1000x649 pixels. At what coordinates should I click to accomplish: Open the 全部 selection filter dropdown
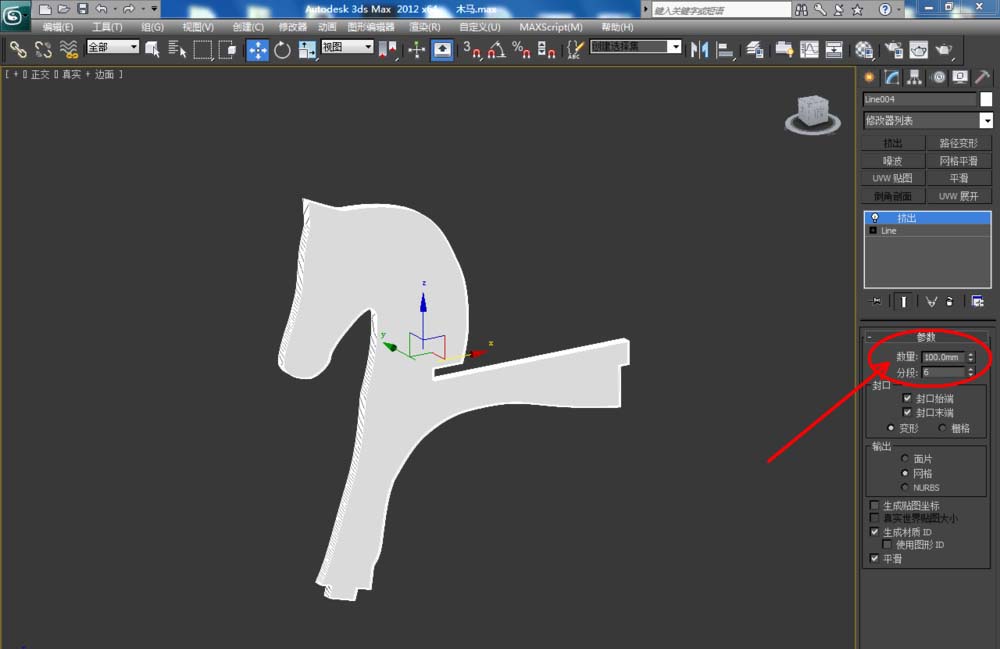pos(112,47)
